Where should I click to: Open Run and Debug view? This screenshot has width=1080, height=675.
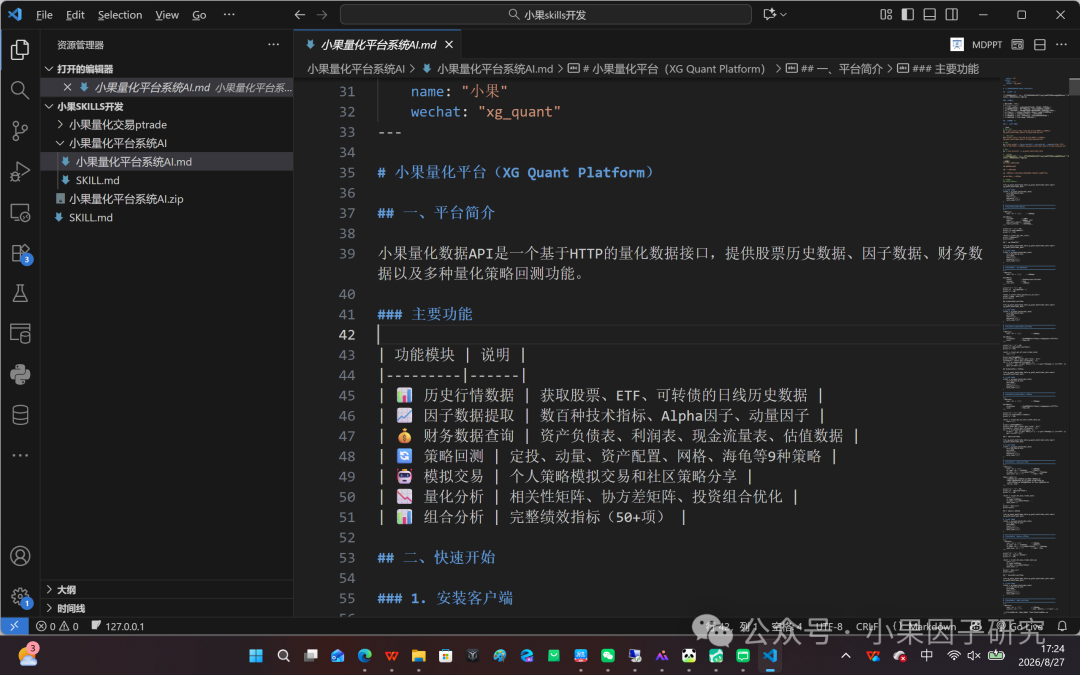pyautogui.click(x=20, y=172)
